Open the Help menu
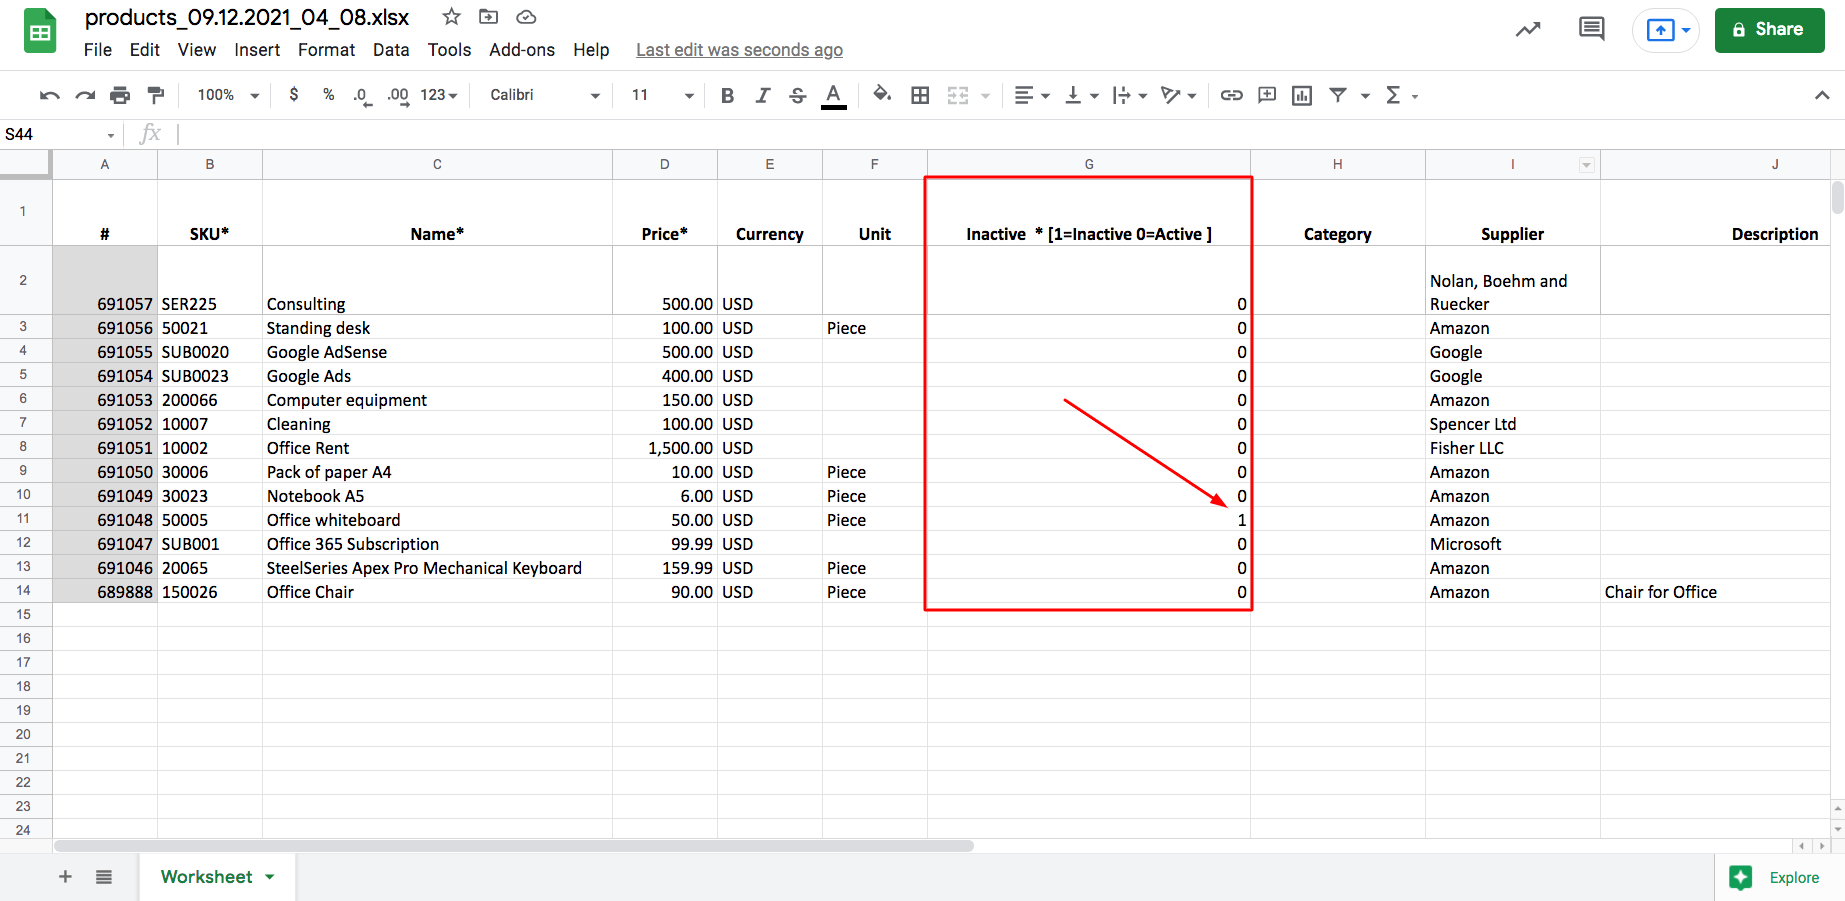Viewport: 1845px width, 901px height. (591, 50)
